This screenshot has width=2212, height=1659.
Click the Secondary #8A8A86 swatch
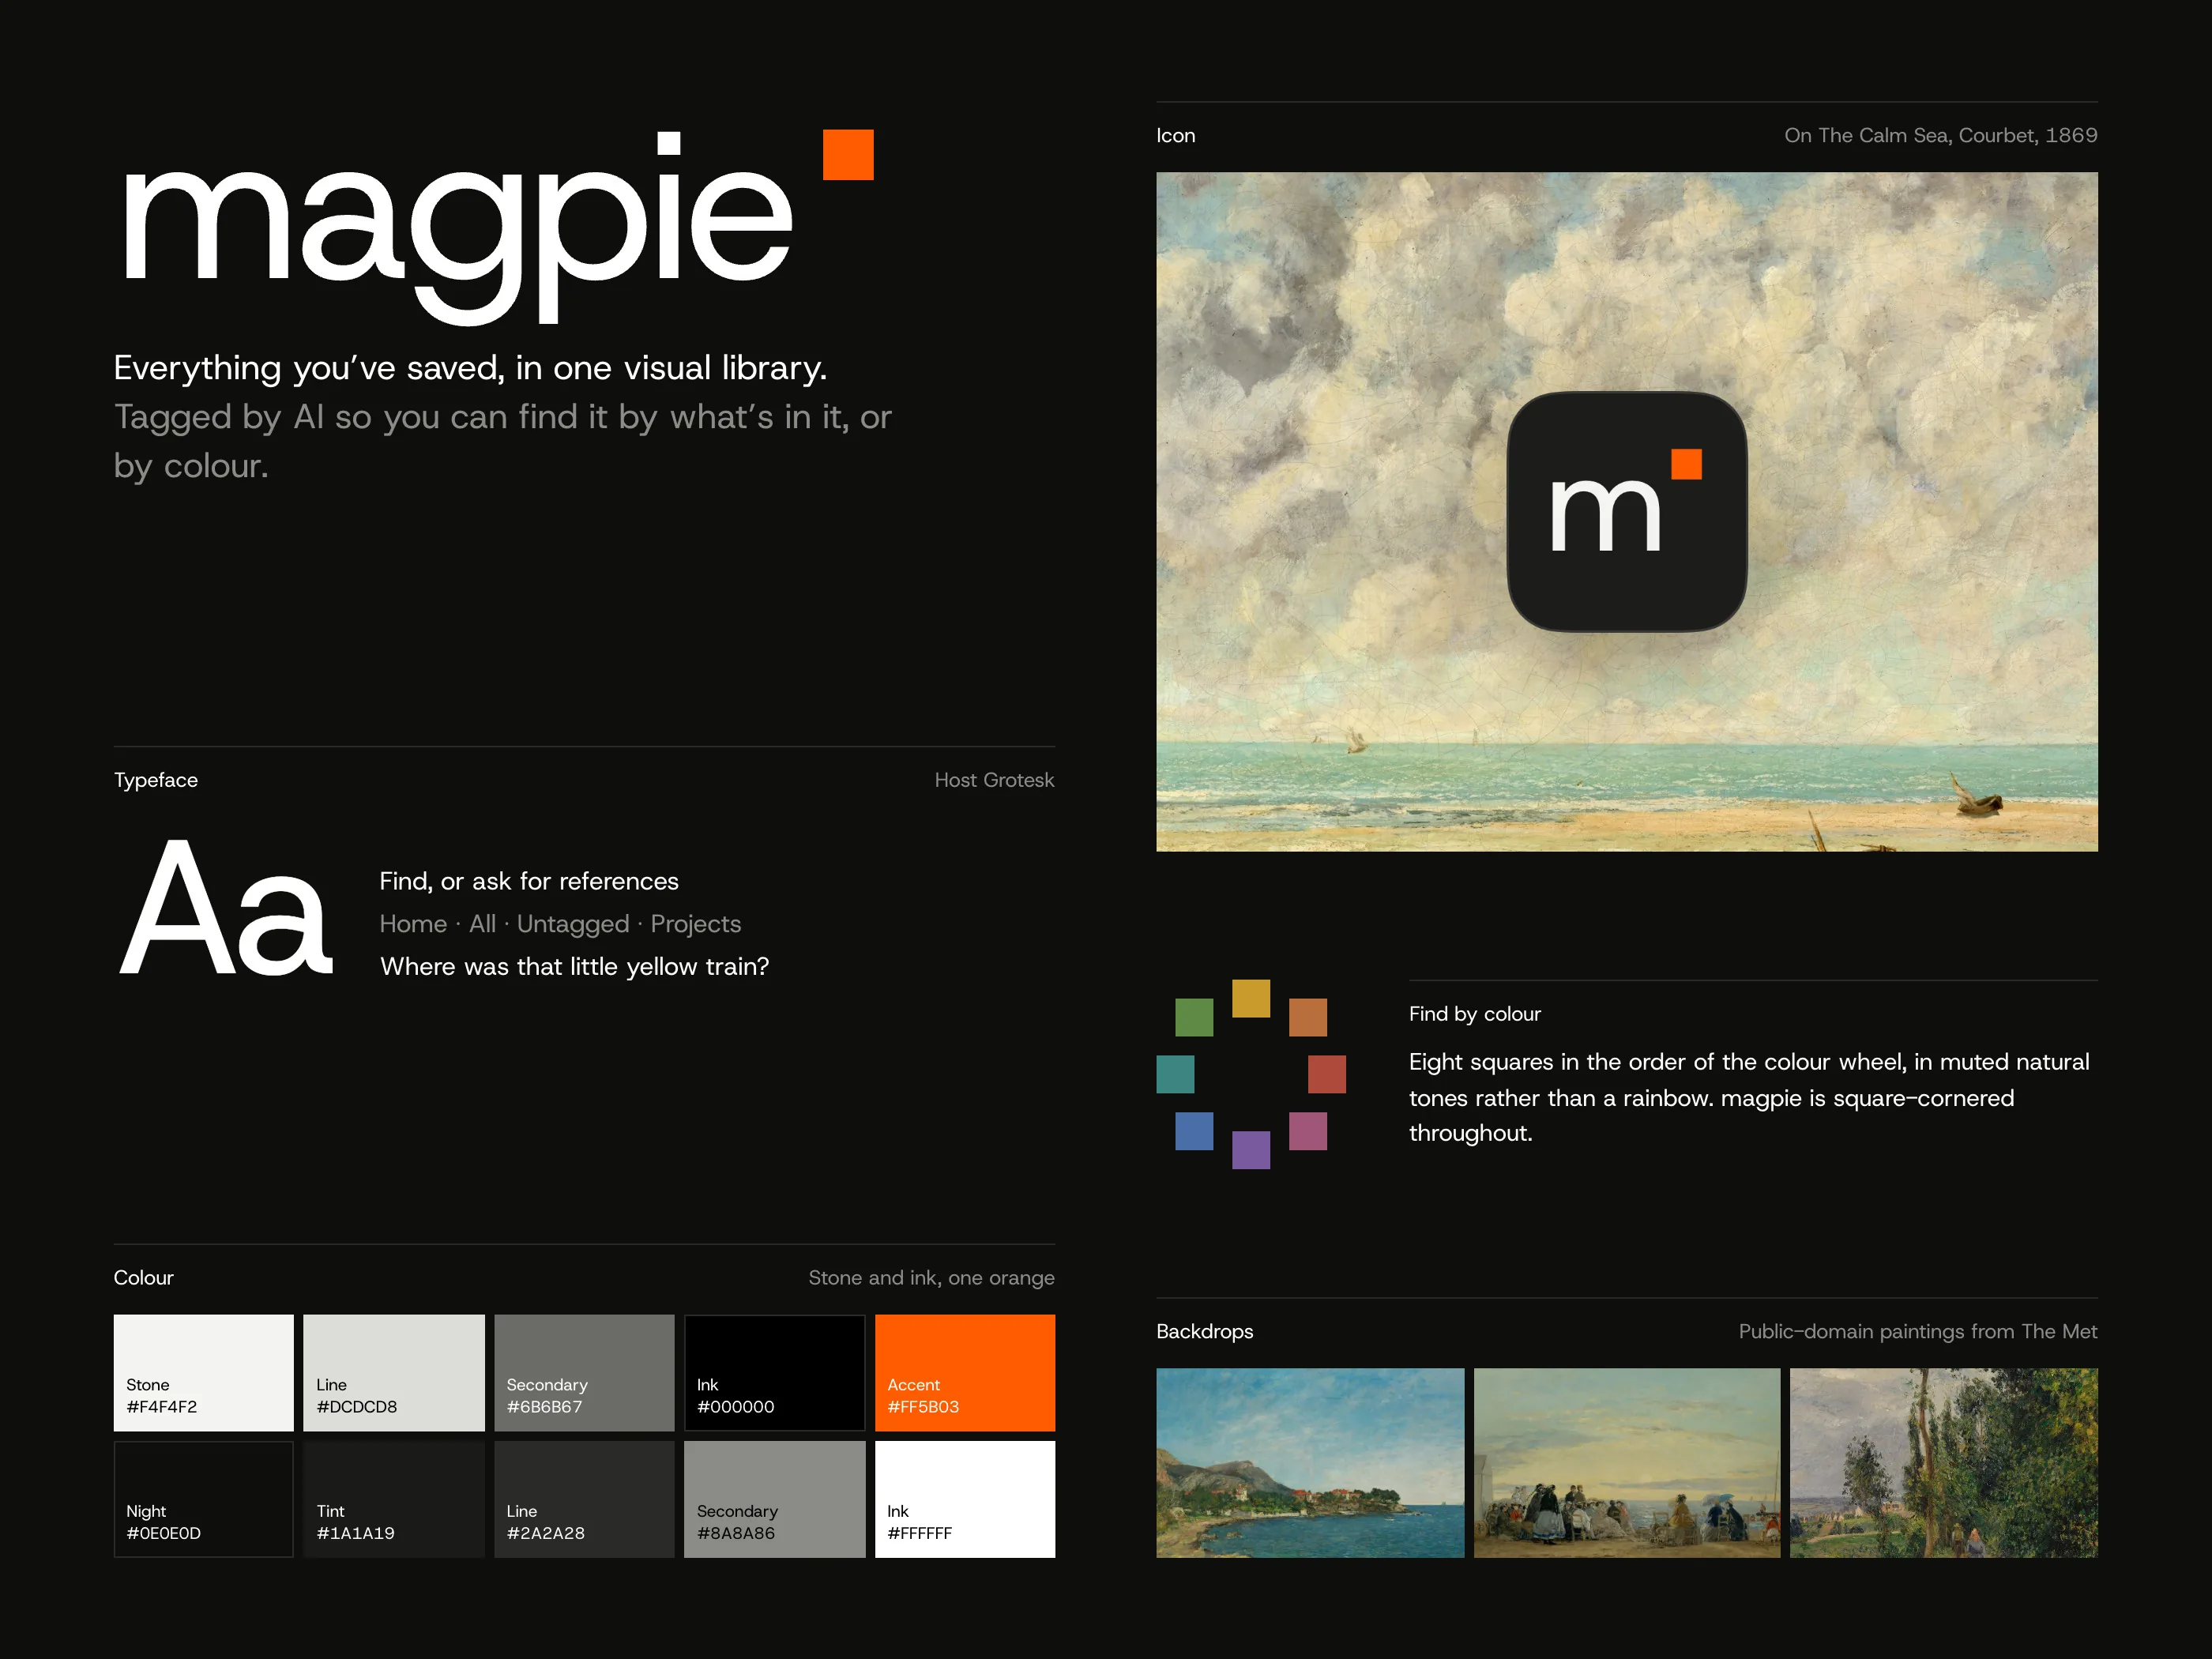774,1499
